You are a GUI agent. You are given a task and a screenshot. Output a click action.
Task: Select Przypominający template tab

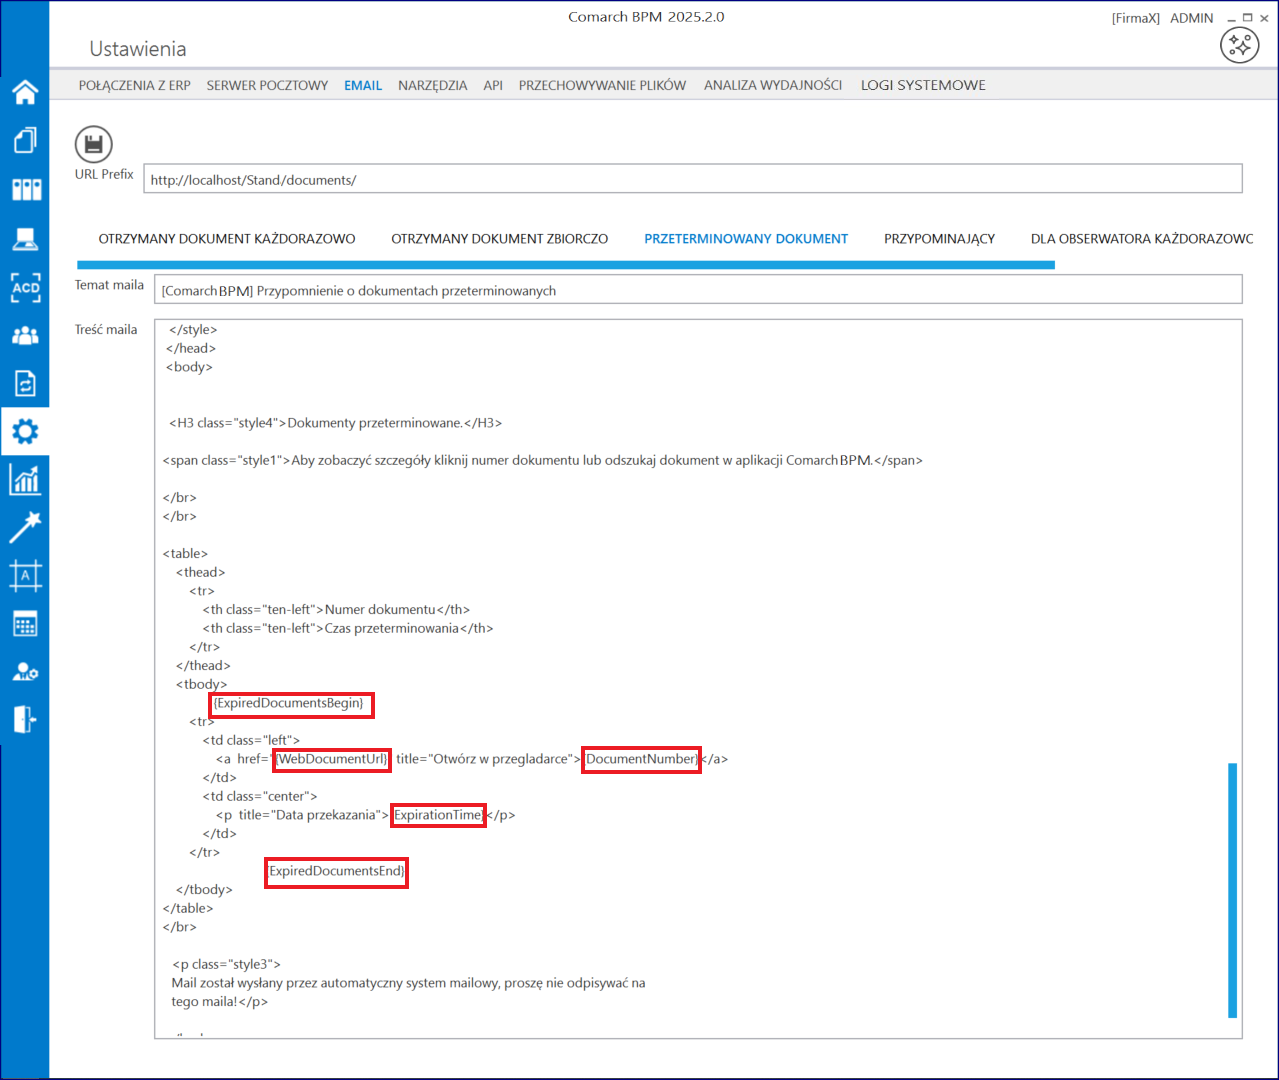pos(939,239)
